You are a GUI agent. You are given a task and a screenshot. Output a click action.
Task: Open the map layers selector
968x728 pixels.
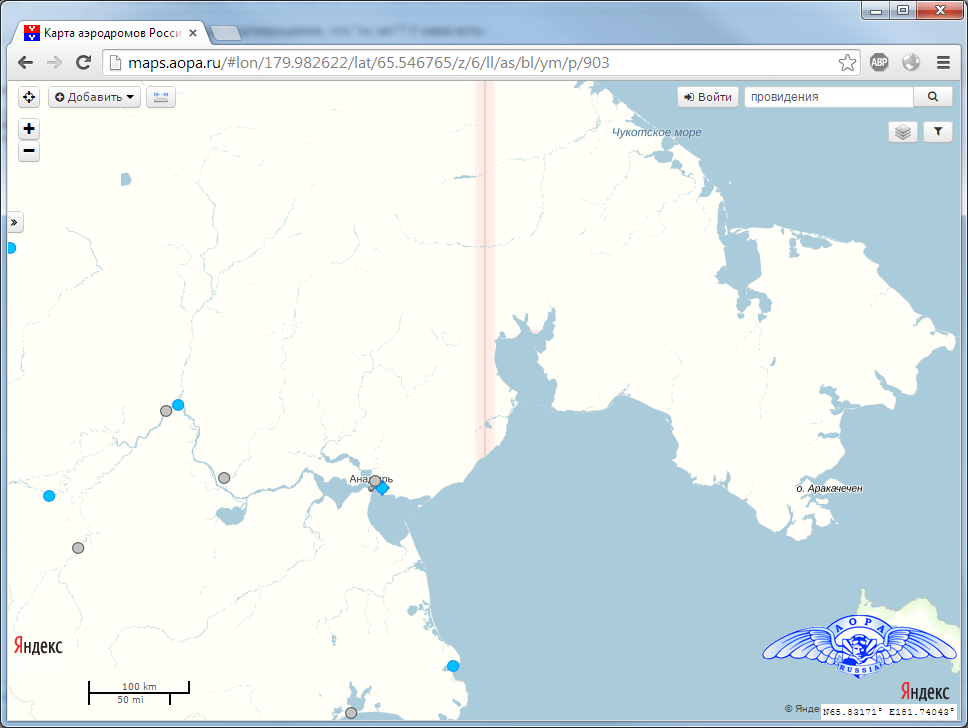[x=903, y=132]
